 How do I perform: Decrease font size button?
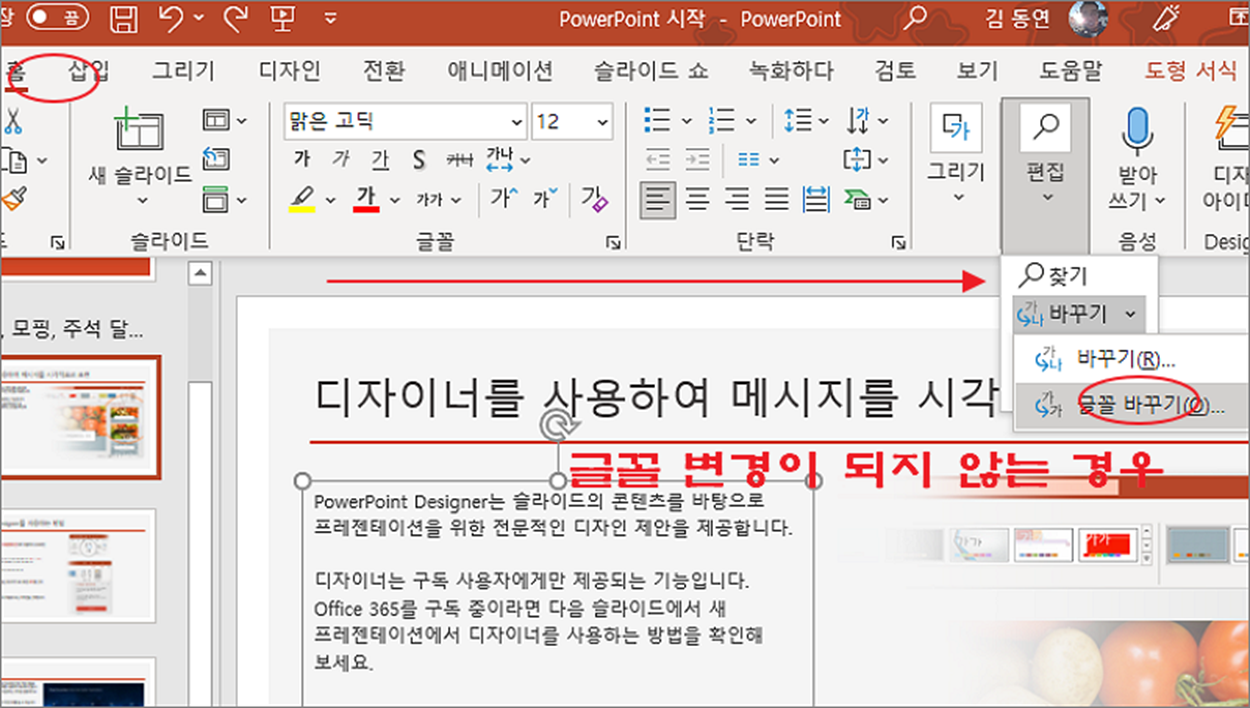tap(546, 198)
